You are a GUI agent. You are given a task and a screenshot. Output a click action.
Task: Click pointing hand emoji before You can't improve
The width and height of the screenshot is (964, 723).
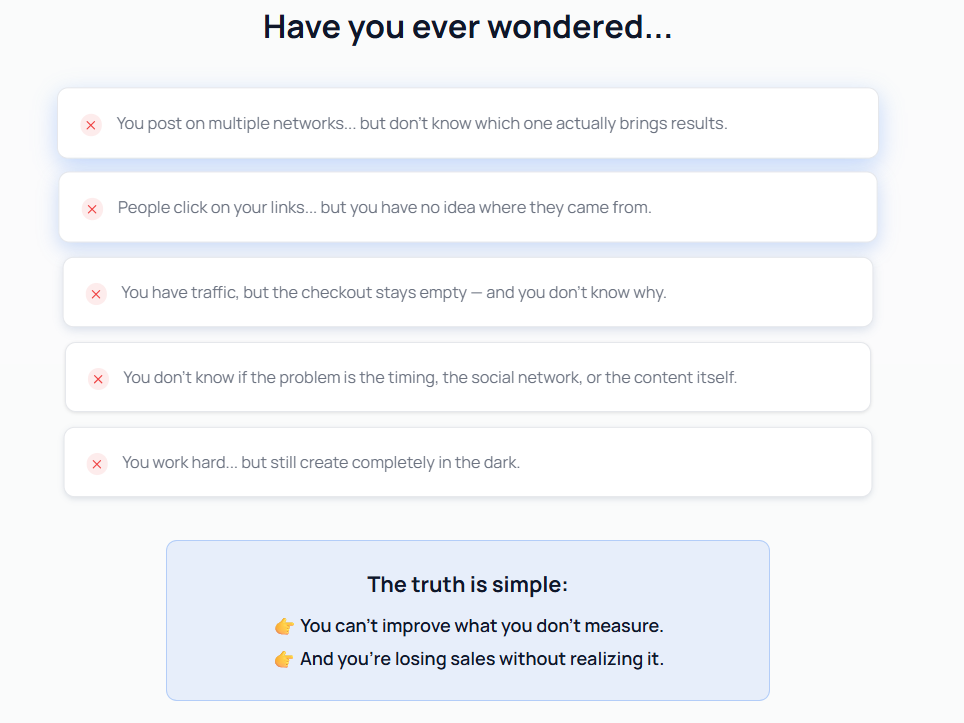click(x=284, y=626)
